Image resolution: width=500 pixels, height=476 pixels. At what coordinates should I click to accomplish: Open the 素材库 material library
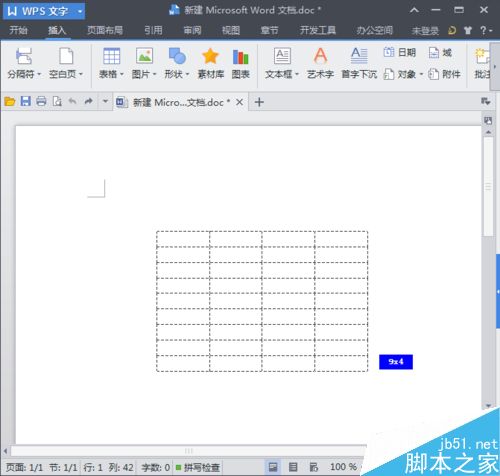point(210,63)
